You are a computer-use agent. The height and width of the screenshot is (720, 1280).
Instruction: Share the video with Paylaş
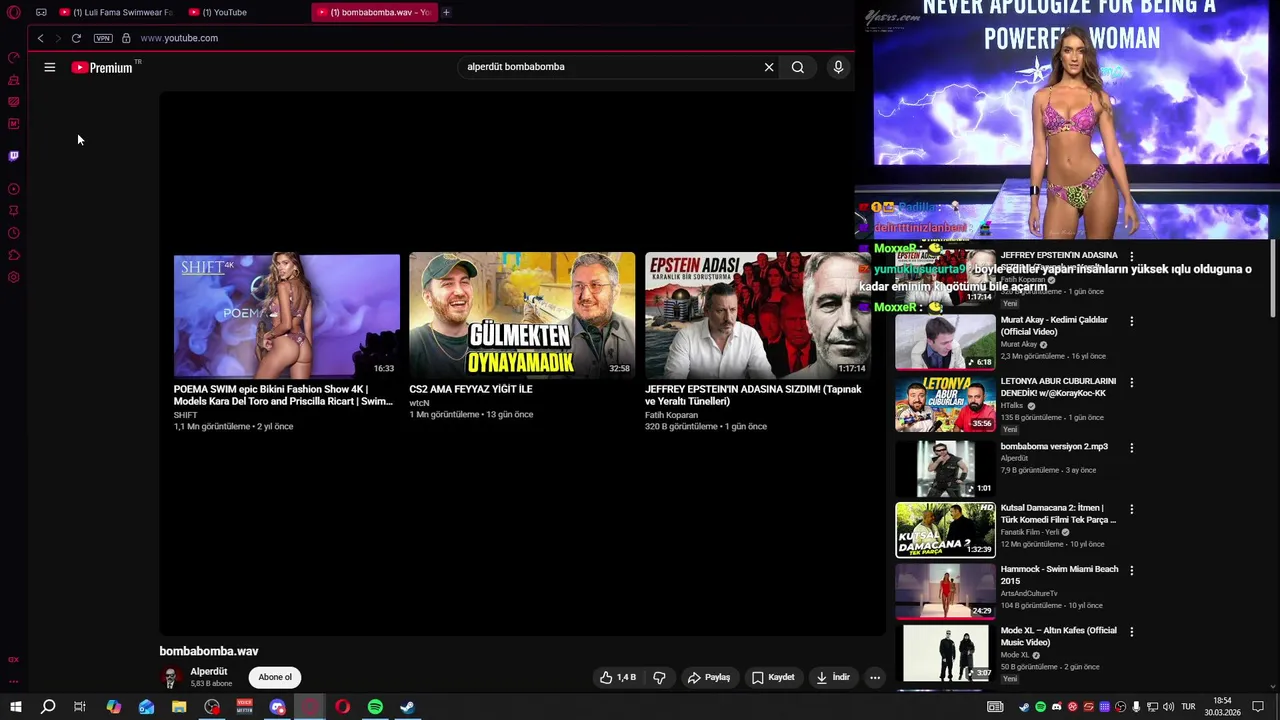(708, 677)
